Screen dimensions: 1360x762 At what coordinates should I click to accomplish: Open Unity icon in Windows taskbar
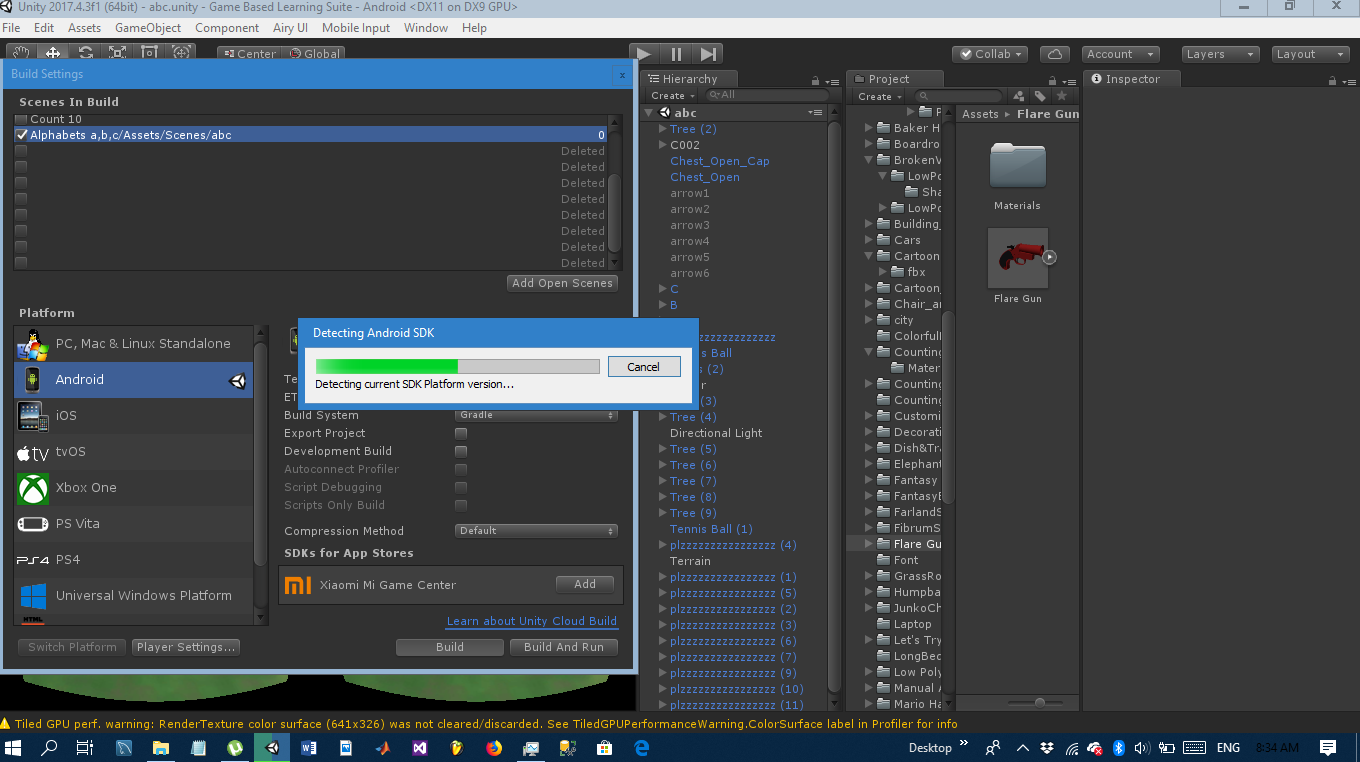272,747
